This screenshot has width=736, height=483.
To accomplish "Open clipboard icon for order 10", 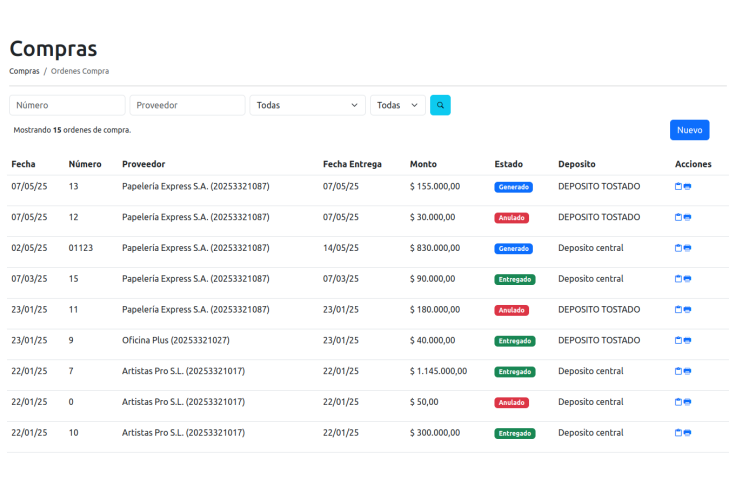I will [x=678, y=433].
